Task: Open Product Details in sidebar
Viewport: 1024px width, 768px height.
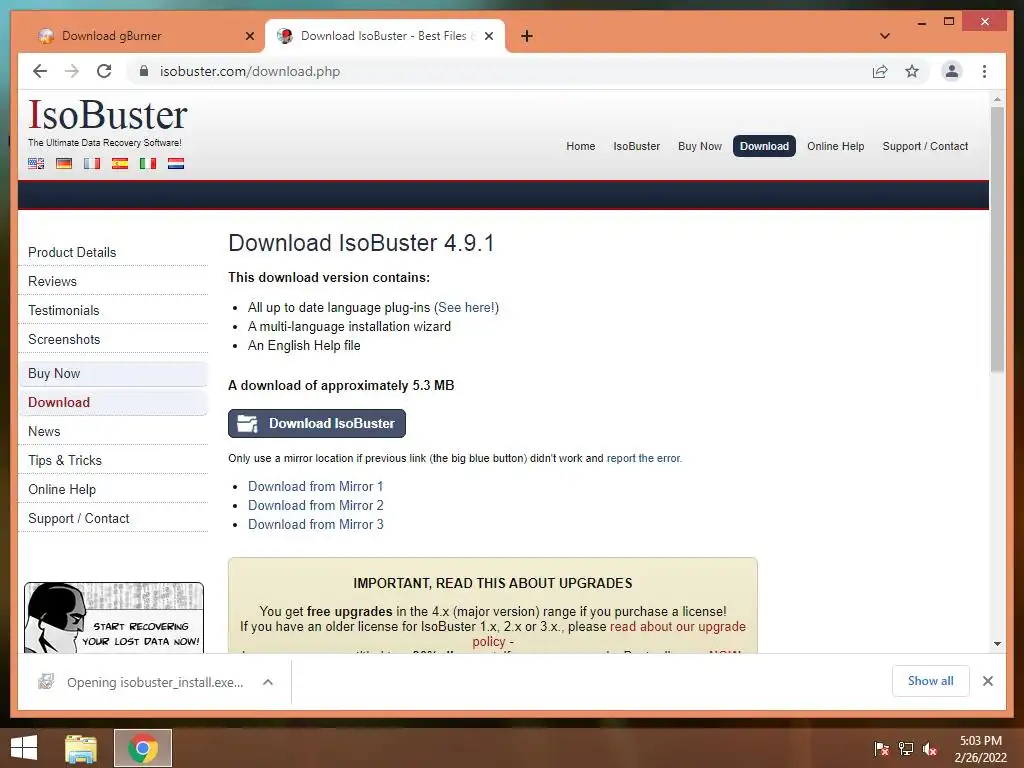Action: pyautogui.click(x=72, y=253)
